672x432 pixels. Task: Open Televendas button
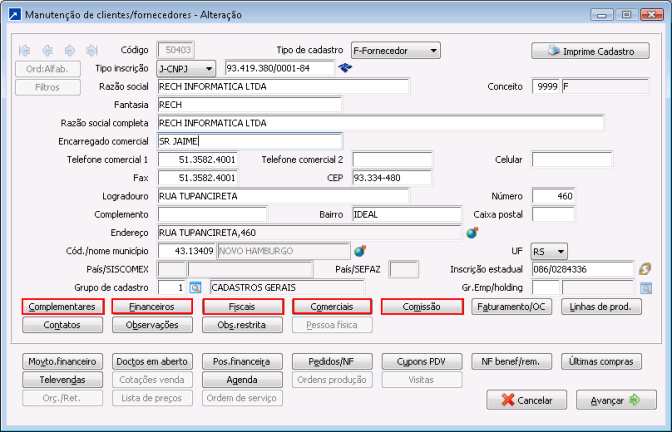63,380
